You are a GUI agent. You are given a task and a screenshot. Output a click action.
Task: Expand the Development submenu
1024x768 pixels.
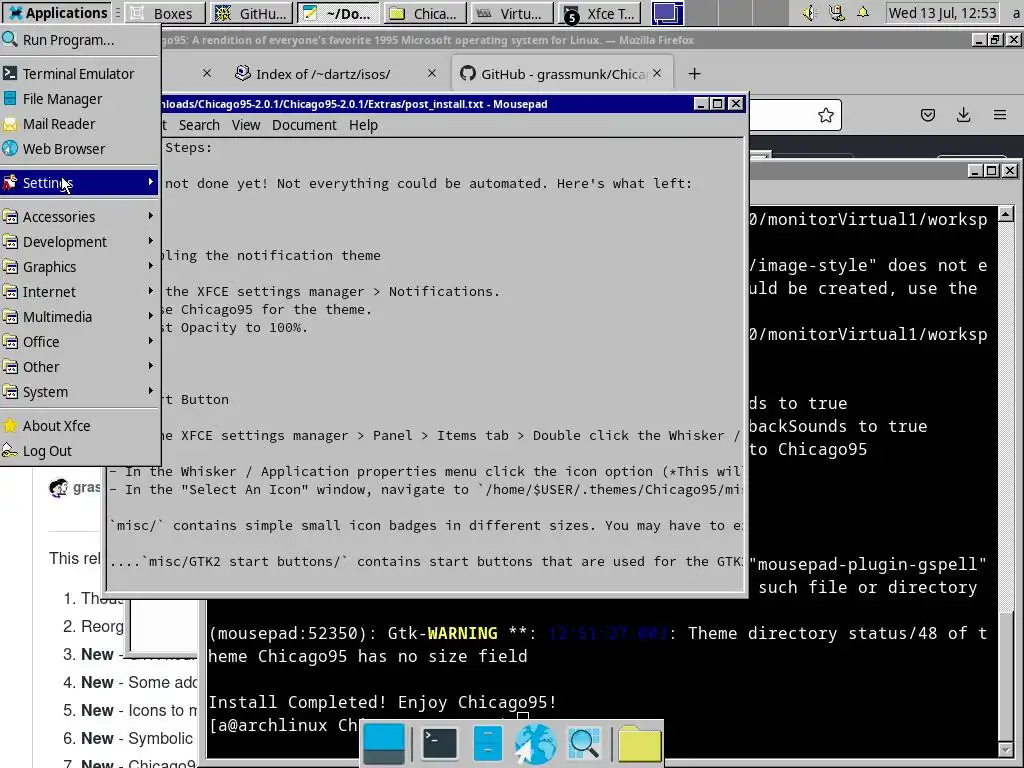80,242
